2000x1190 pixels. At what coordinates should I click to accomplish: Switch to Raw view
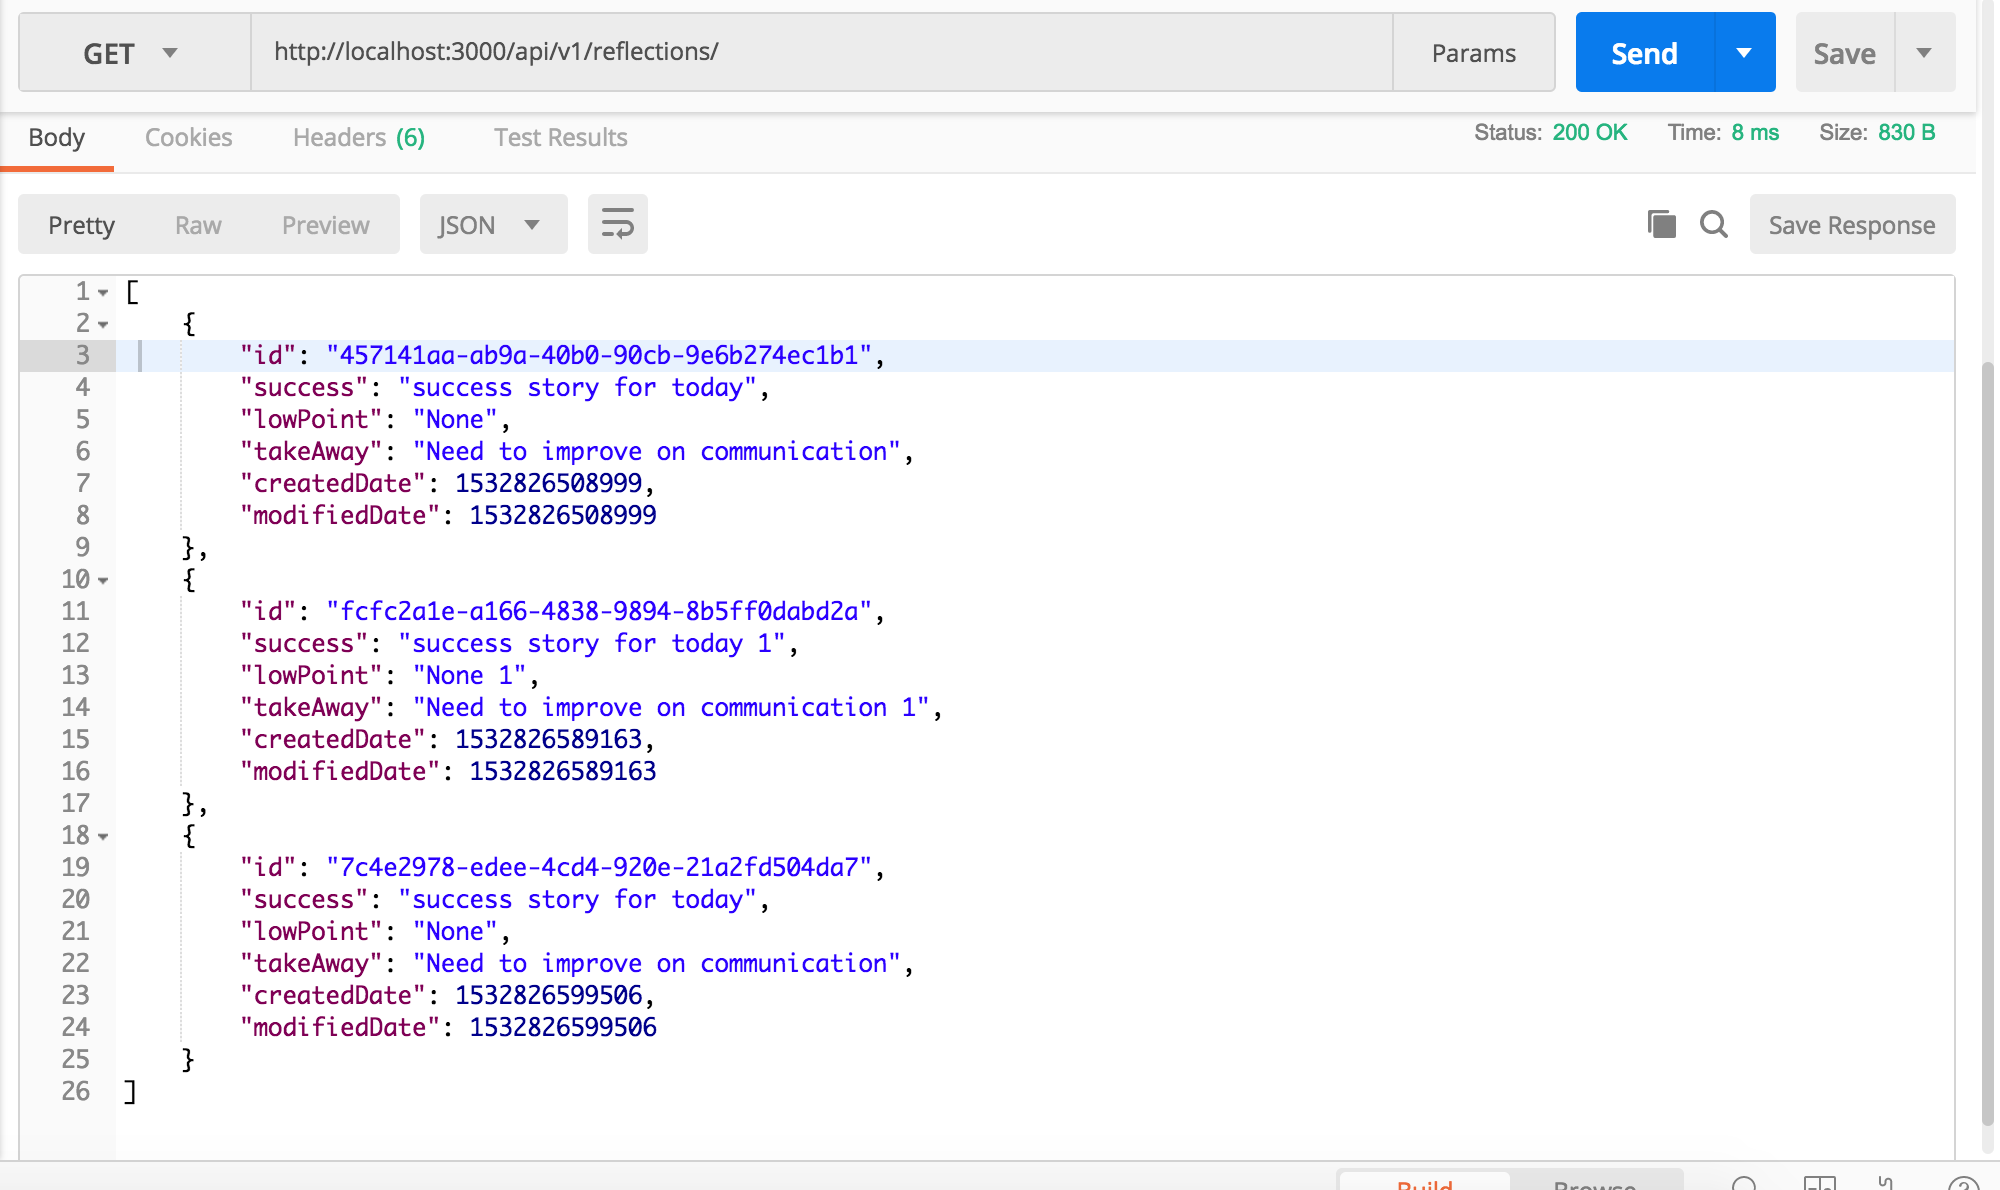pos(198,225)
